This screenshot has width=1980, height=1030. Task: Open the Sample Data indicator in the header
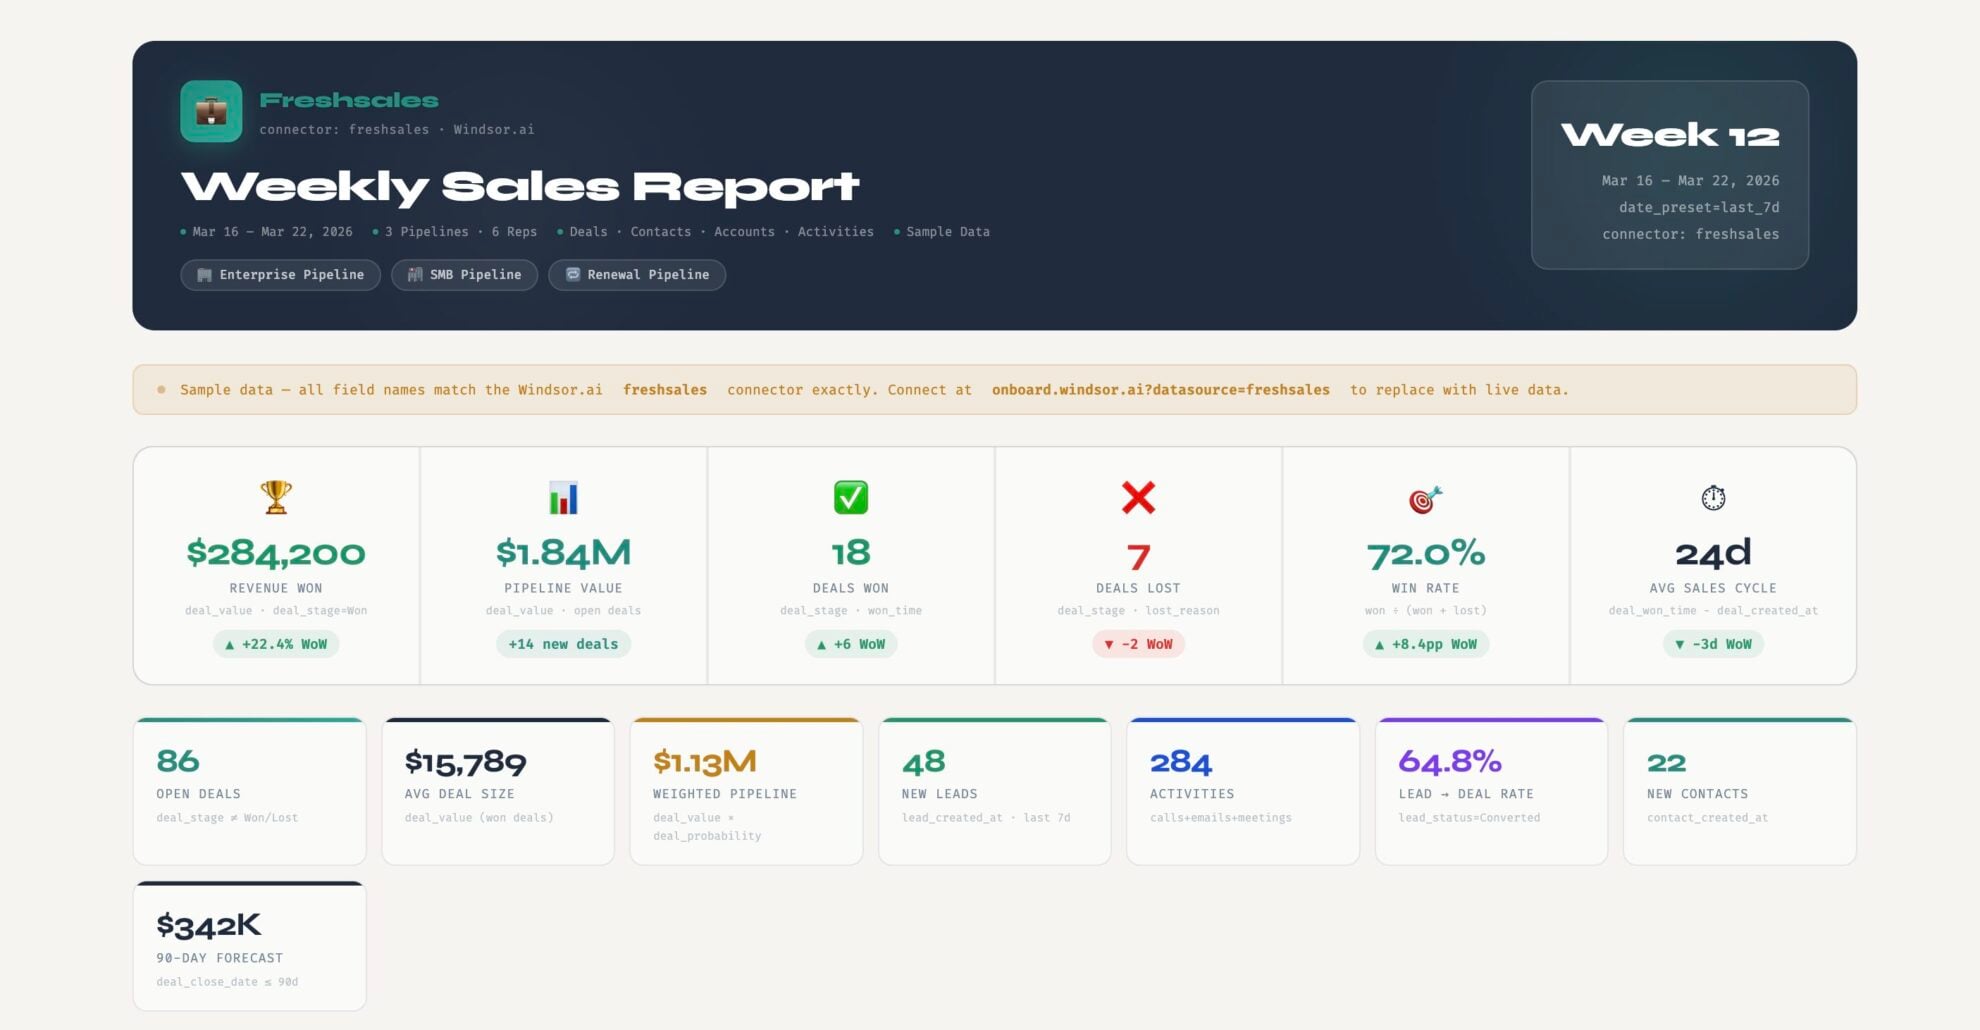coord(941,231)
